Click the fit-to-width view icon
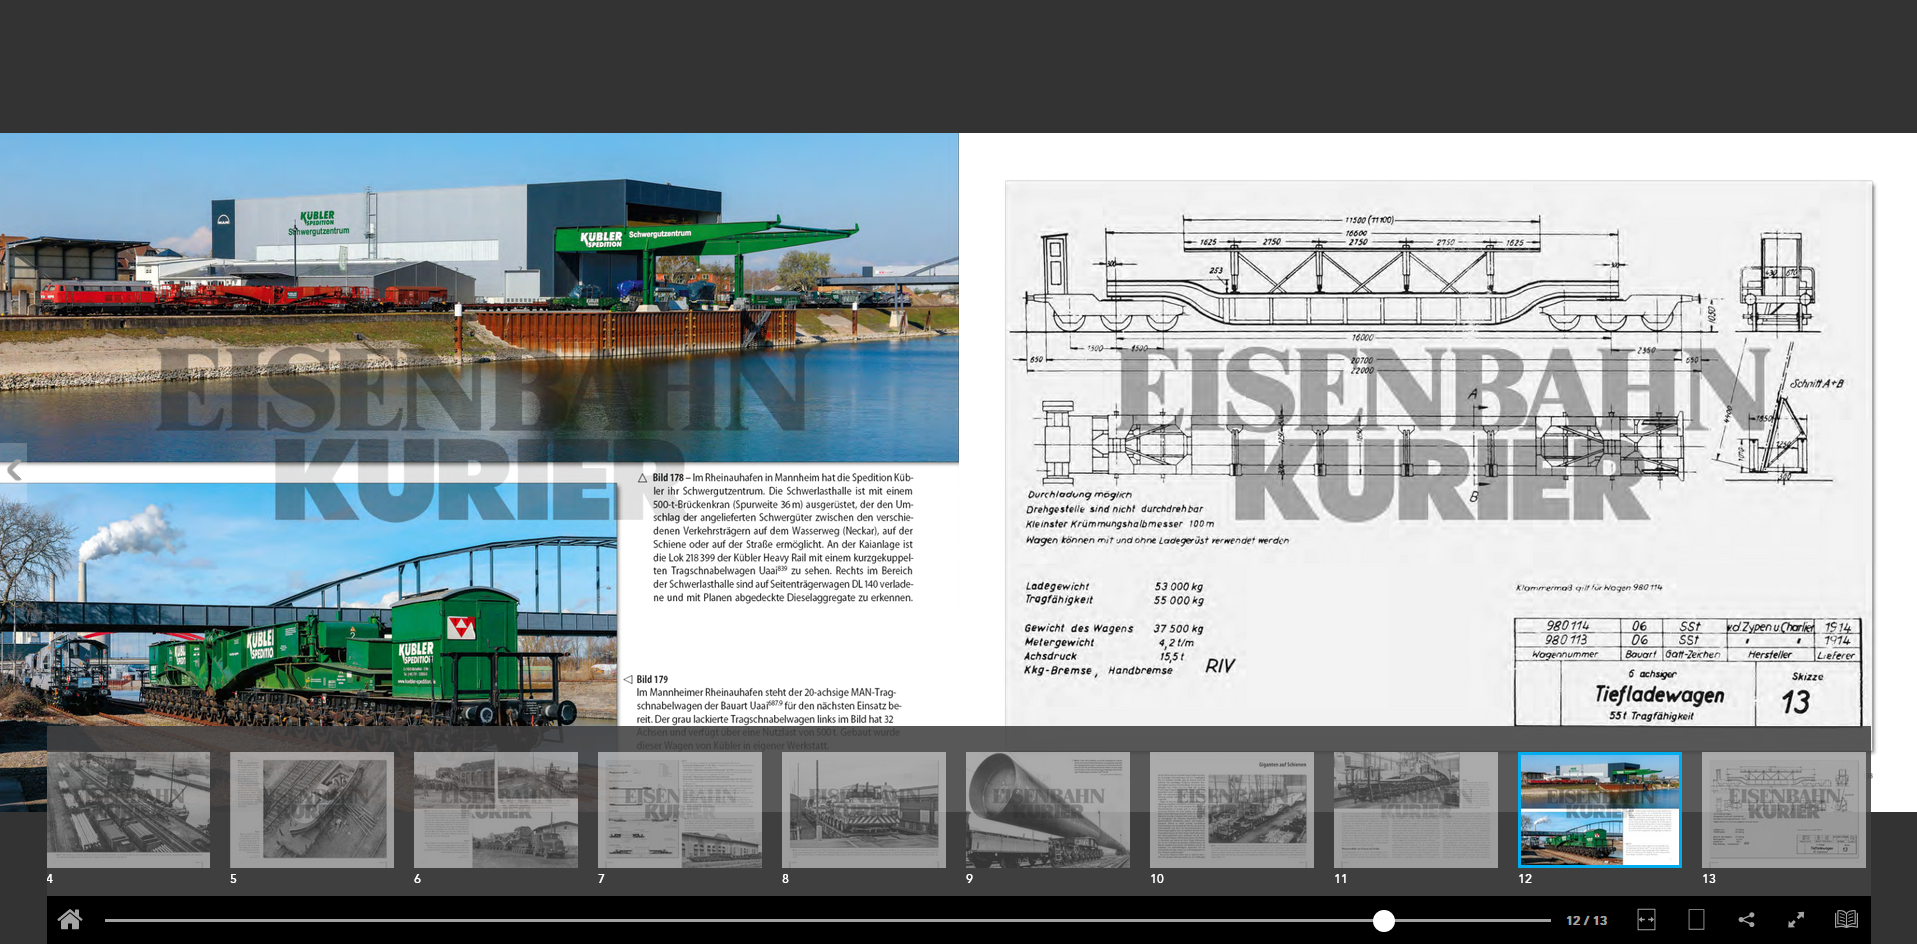 [x=1646, y=920]
